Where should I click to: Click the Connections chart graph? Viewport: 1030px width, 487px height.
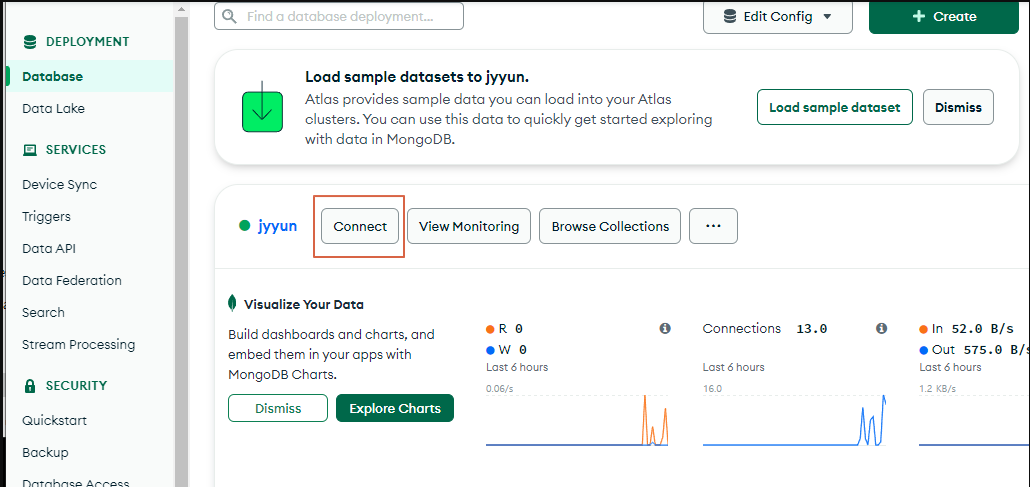(x=795, y=420)
